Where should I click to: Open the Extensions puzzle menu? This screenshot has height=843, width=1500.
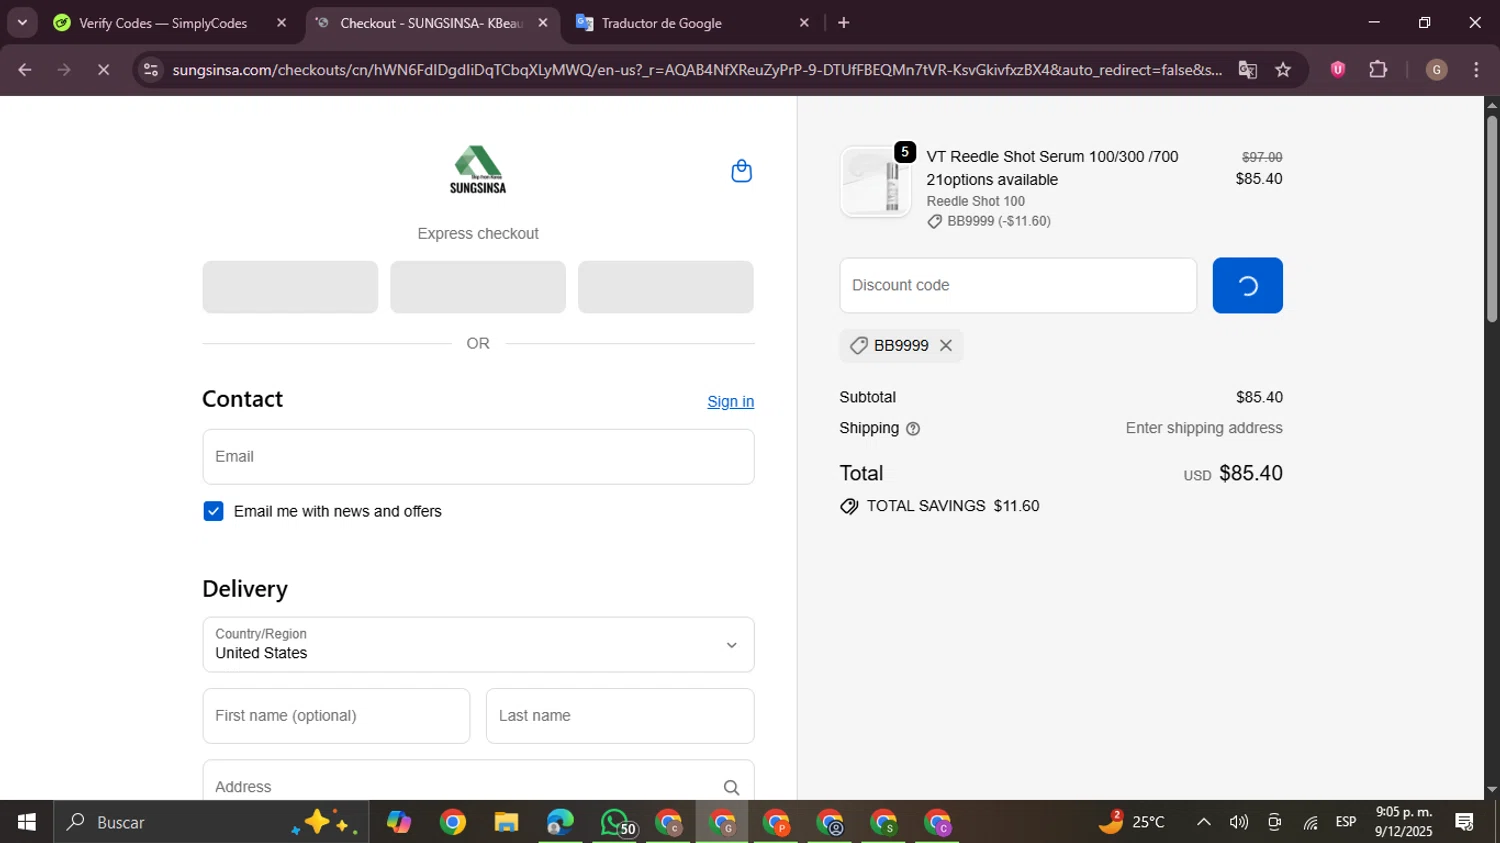tap(1378, 70)
